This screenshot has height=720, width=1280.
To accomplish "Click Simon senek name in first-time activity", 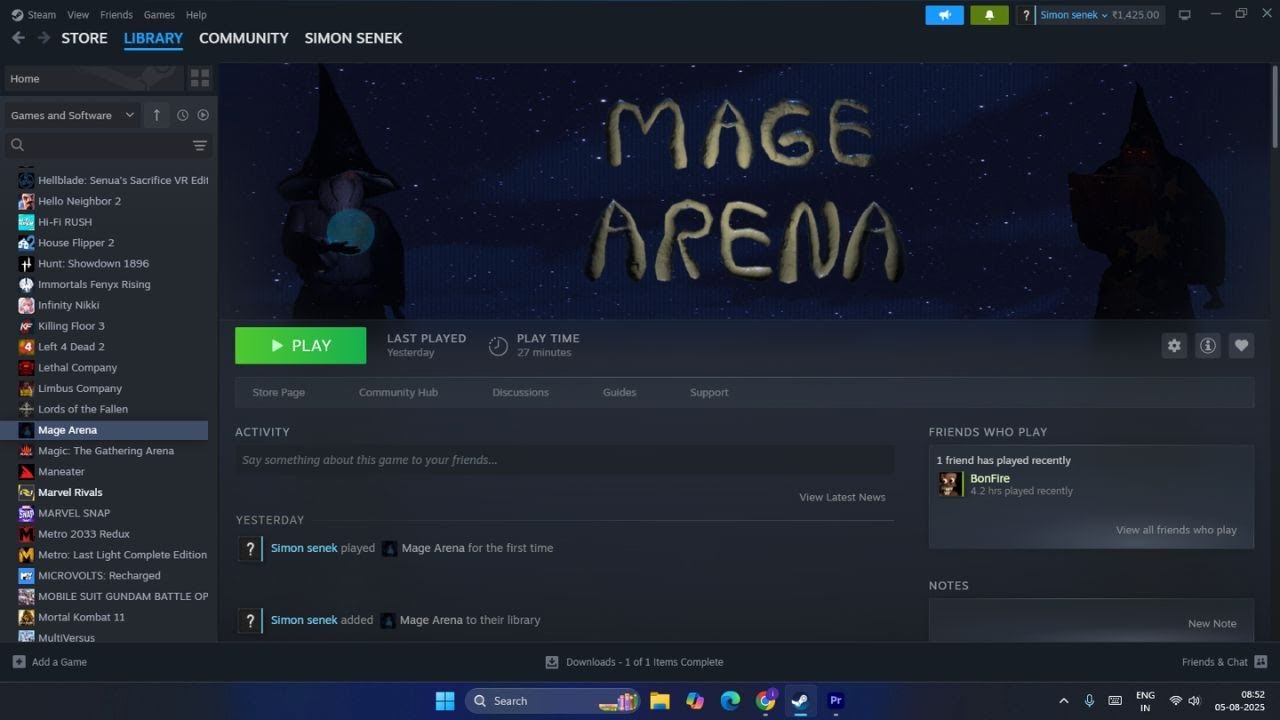I will pos(304,548).
